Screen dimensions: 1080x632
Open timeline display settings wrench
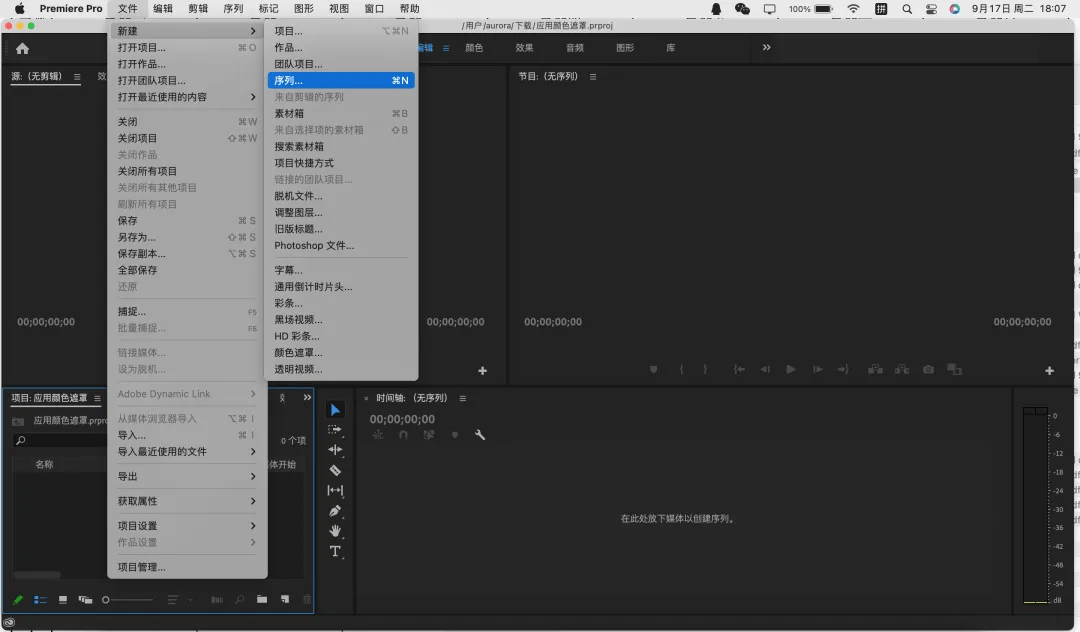tap(480, 435)
